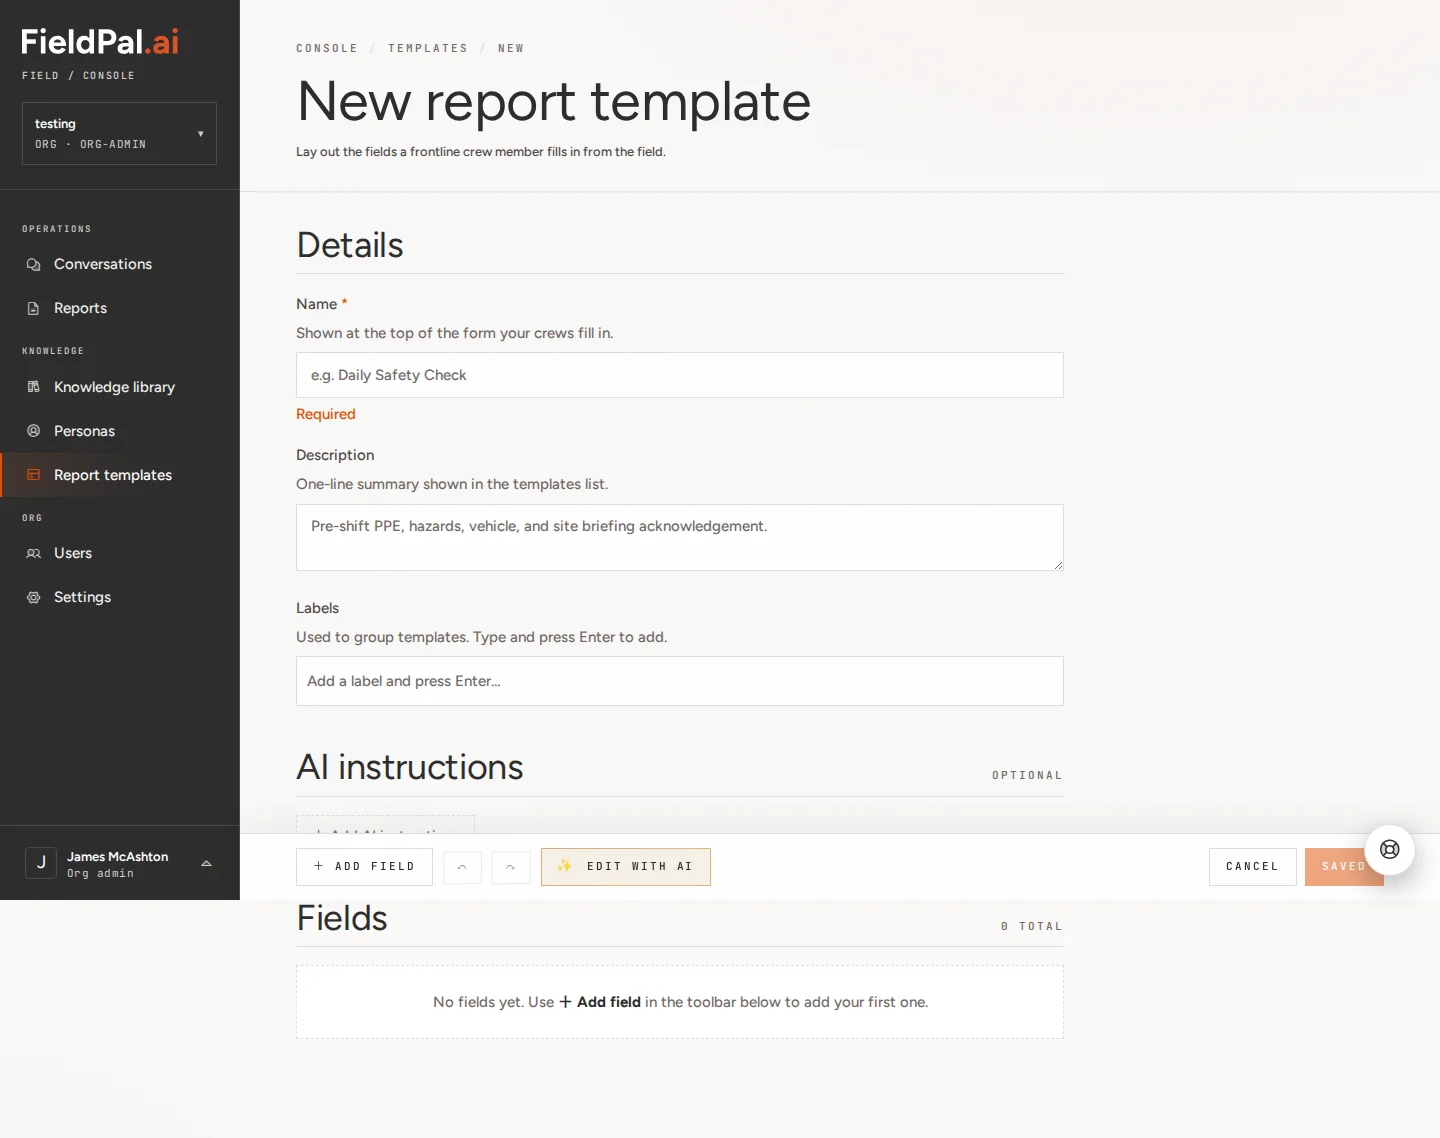
Task: Click the 'AI instructions' section heading
Action: pos(410,767)
